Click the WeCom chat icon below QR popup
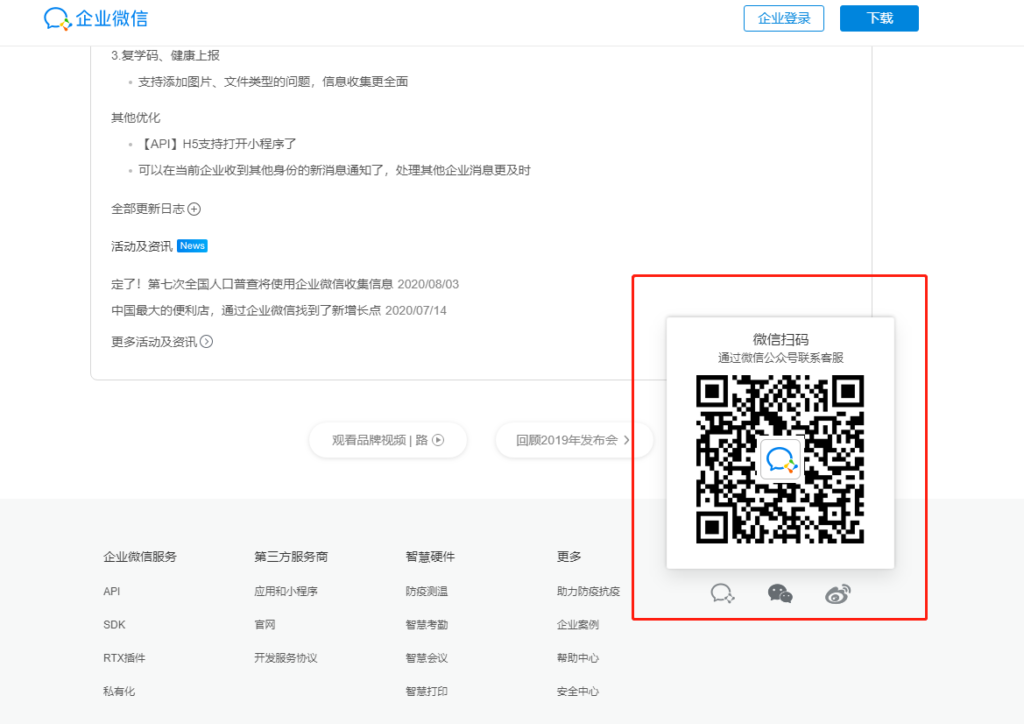 tap(722, 593)
